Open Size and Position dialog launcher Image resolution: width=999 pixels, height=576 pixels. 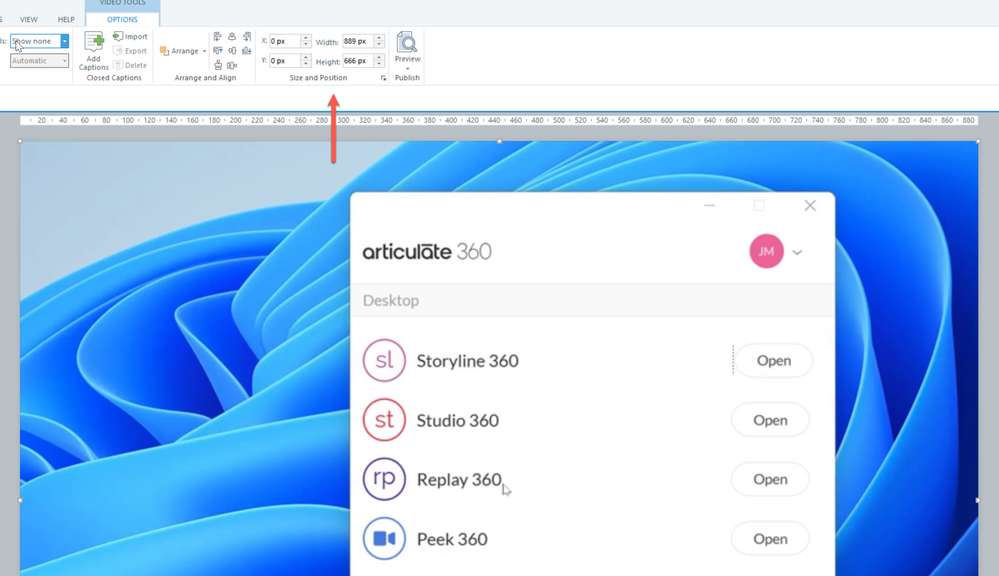pyautogui.click(x=384, y=78)
